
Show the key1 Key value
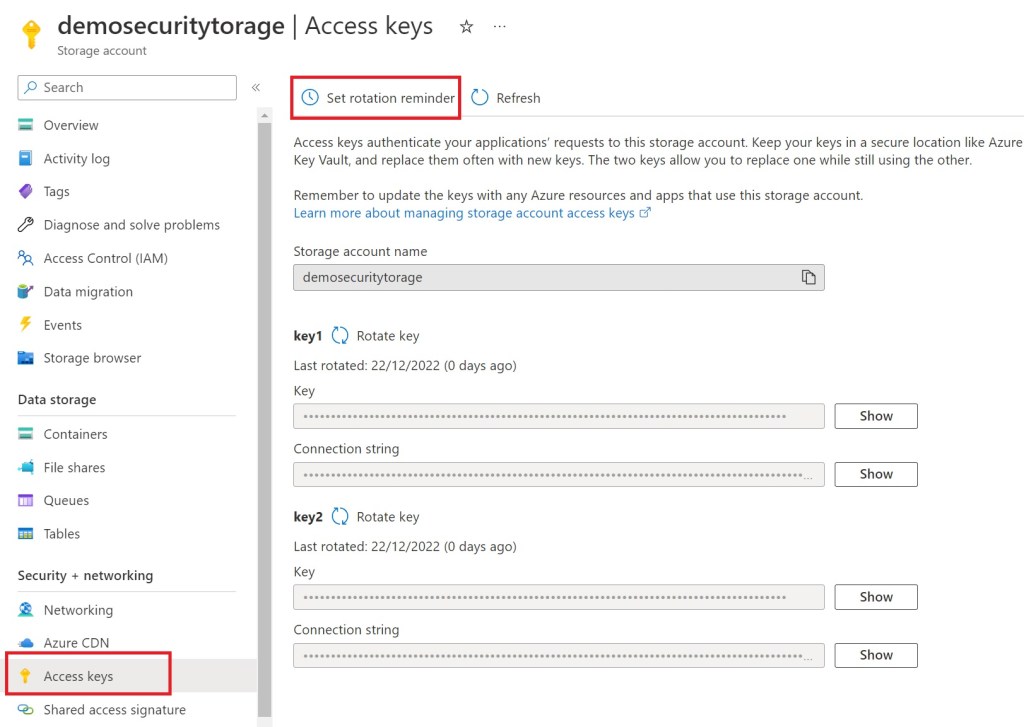point(876,416)
